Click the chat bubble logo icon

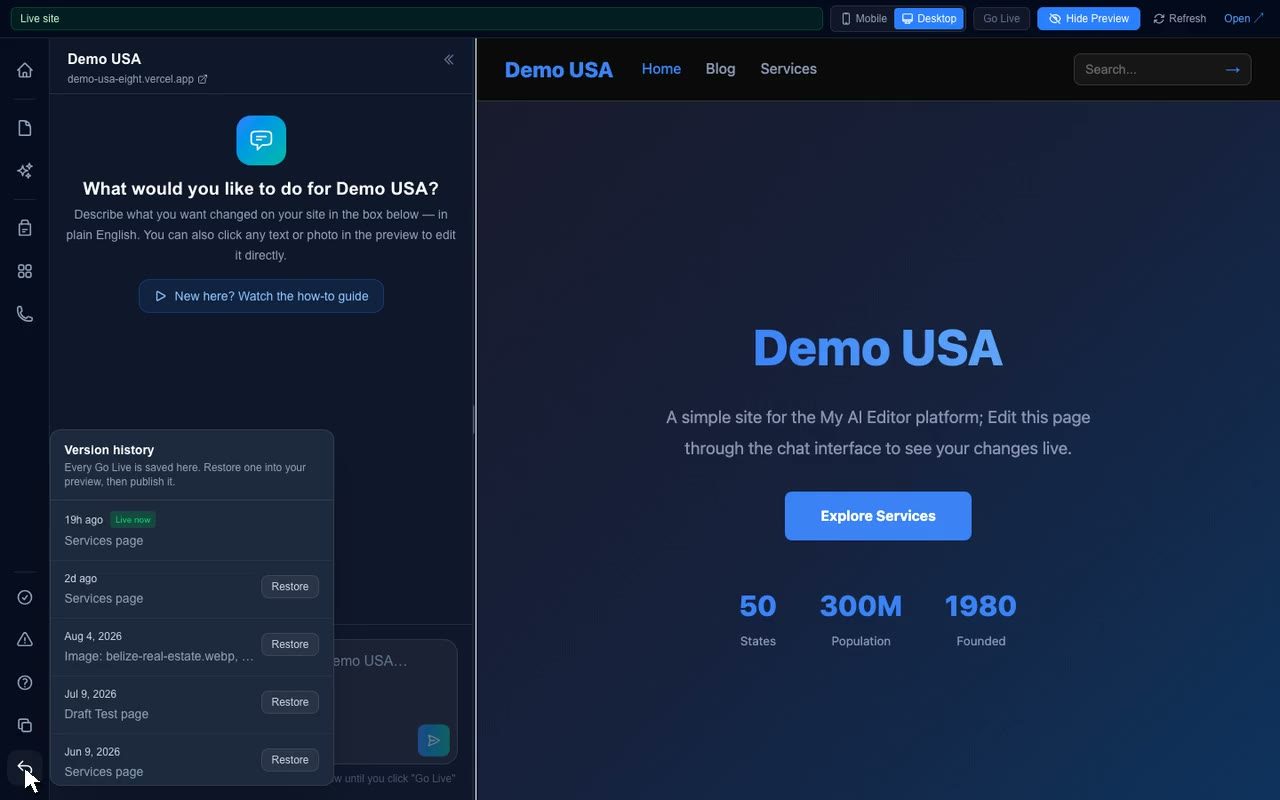click(261, 140)
